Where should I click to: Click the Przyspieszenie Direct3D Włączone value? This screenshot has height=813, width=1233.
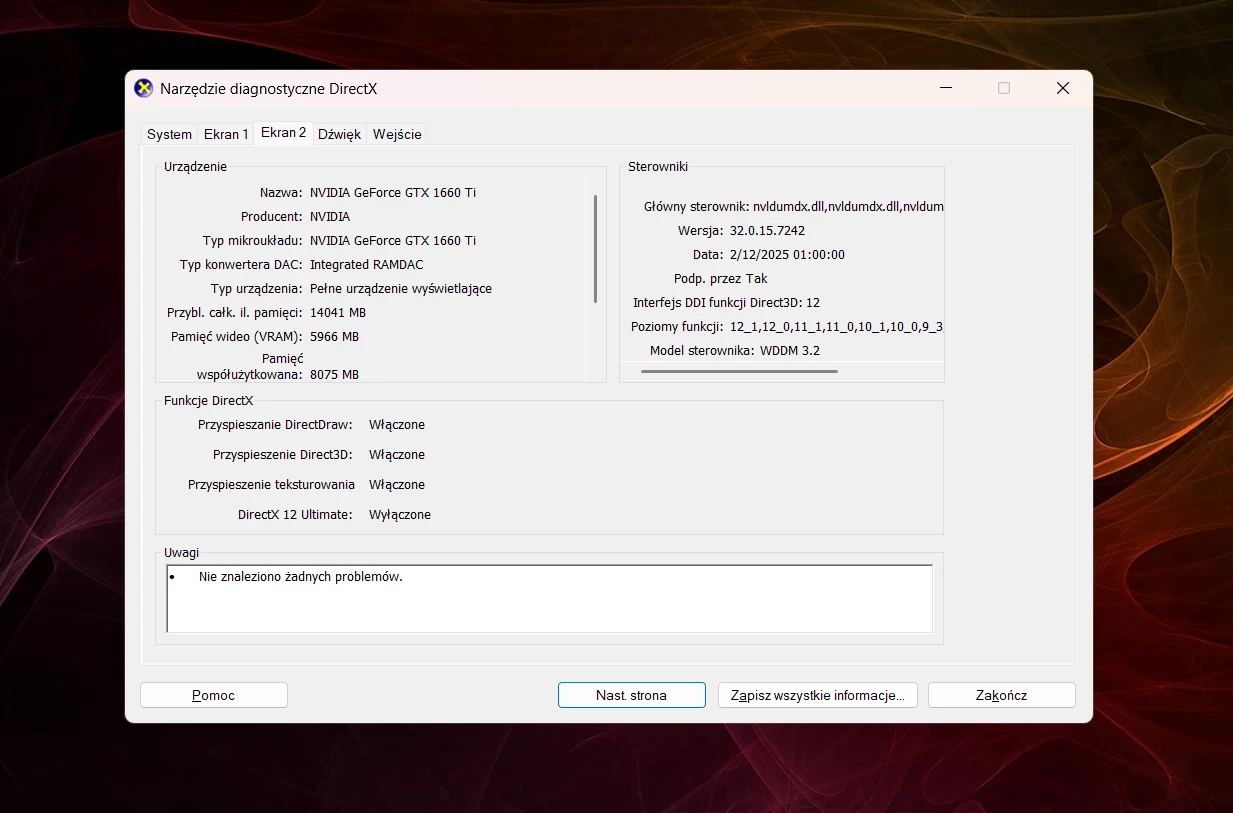397,454
